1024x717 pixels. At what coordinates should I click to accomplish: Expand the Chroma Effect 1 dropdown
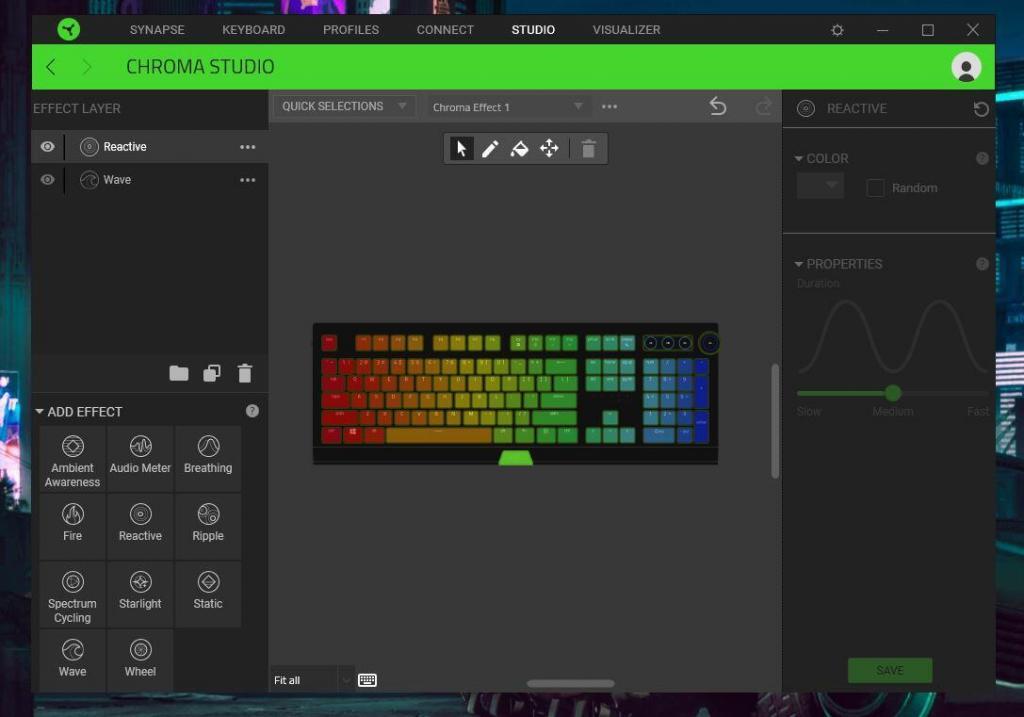coord(507,107)
